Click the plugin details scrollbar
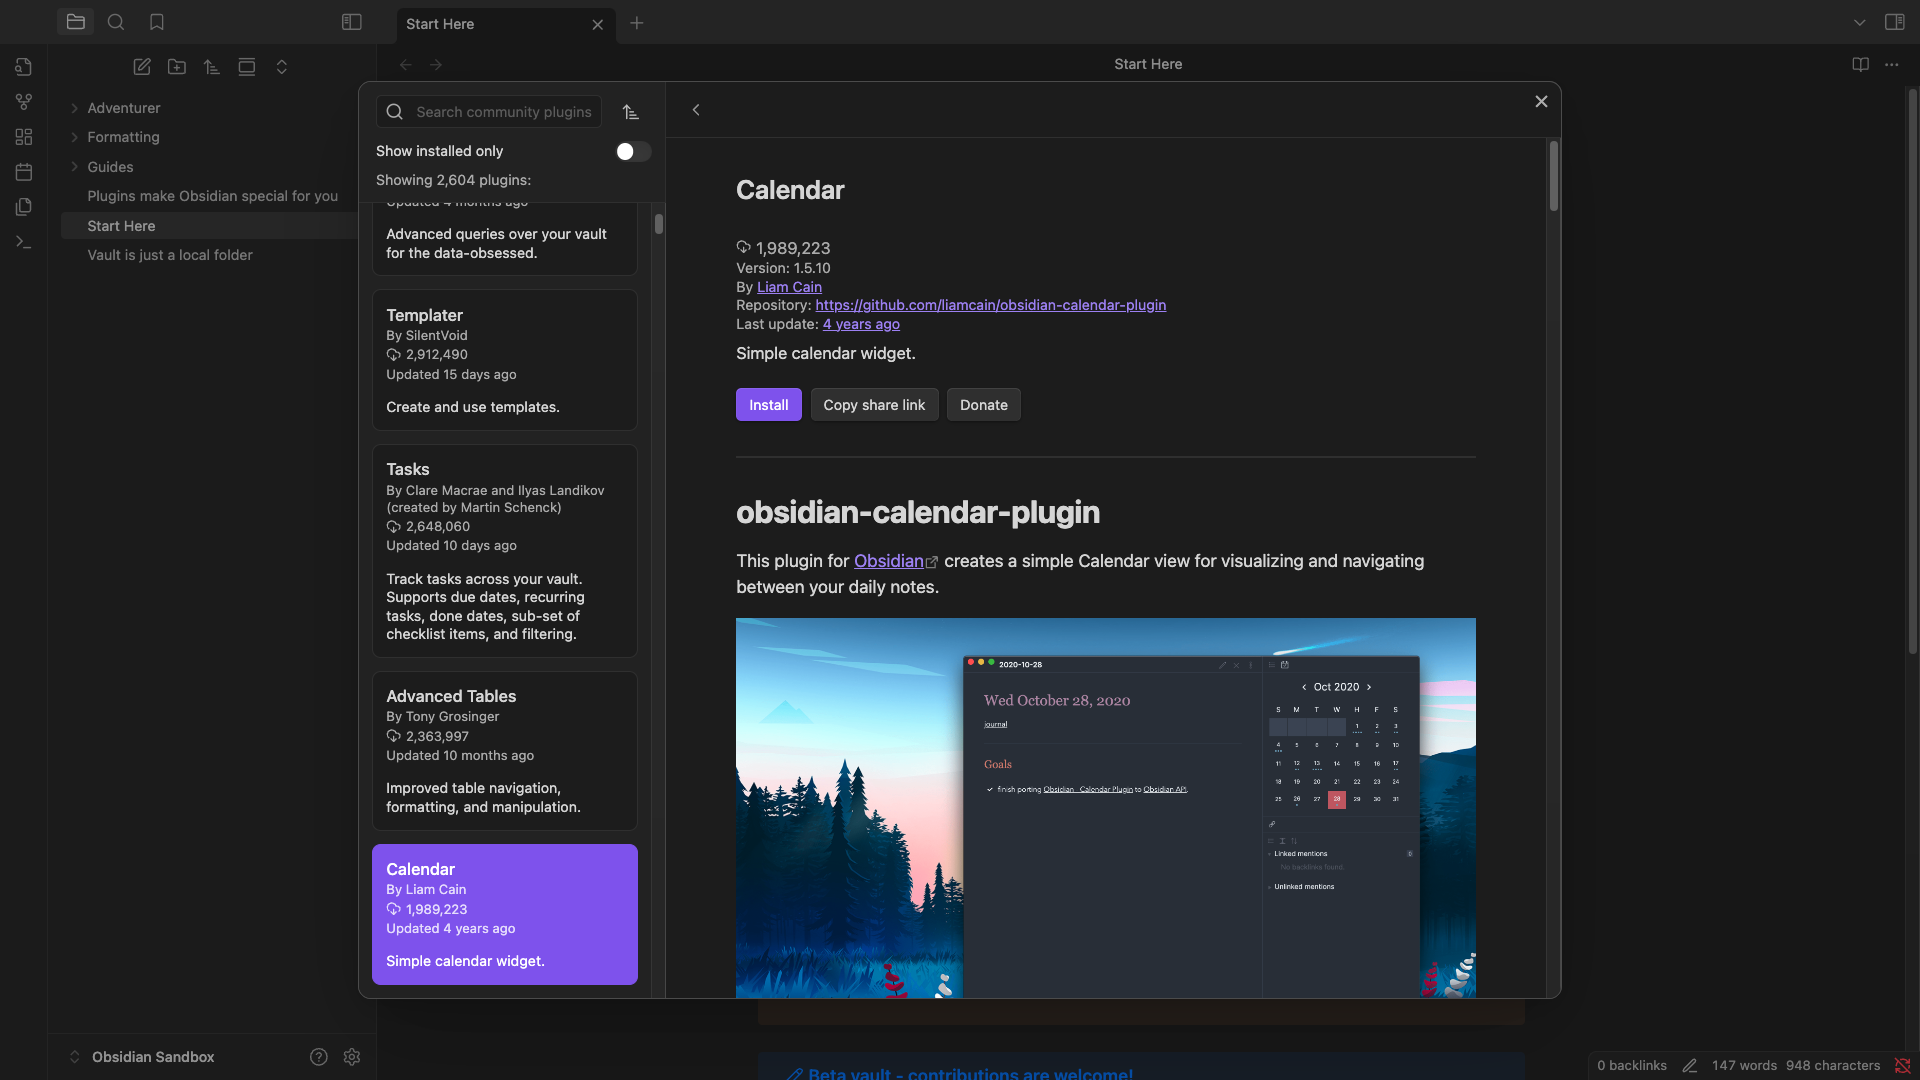1920x1080 pixels. pos(1553,176)
